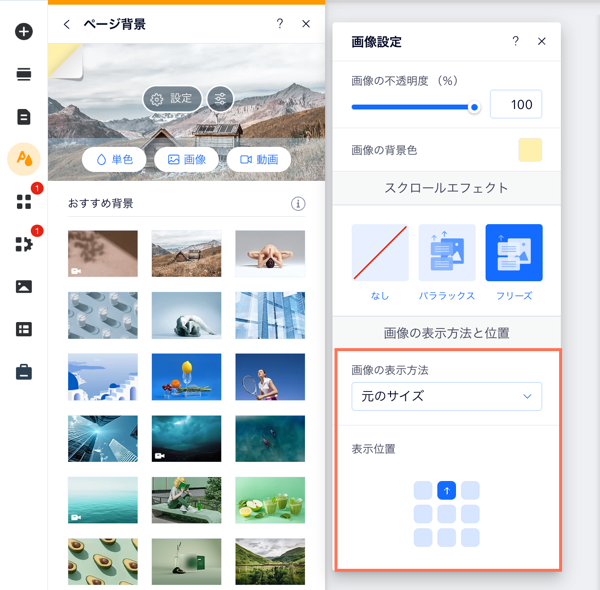This screenshot has height=590, width=600.
Task: Select the skyscrapers from below thumbnail
Action: coord(103,438)
